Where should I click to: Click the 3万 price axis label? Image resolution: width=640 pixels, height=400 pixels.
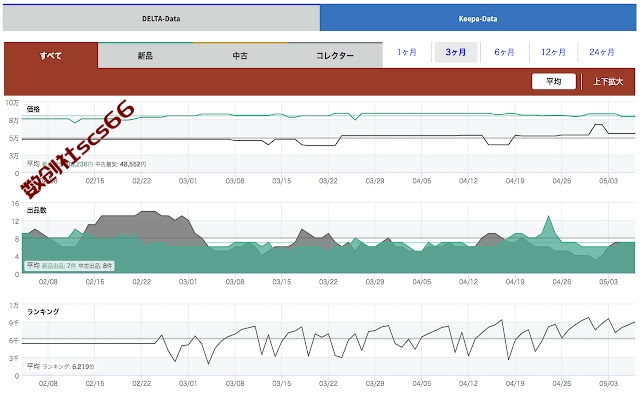click(x=14, y=156)
